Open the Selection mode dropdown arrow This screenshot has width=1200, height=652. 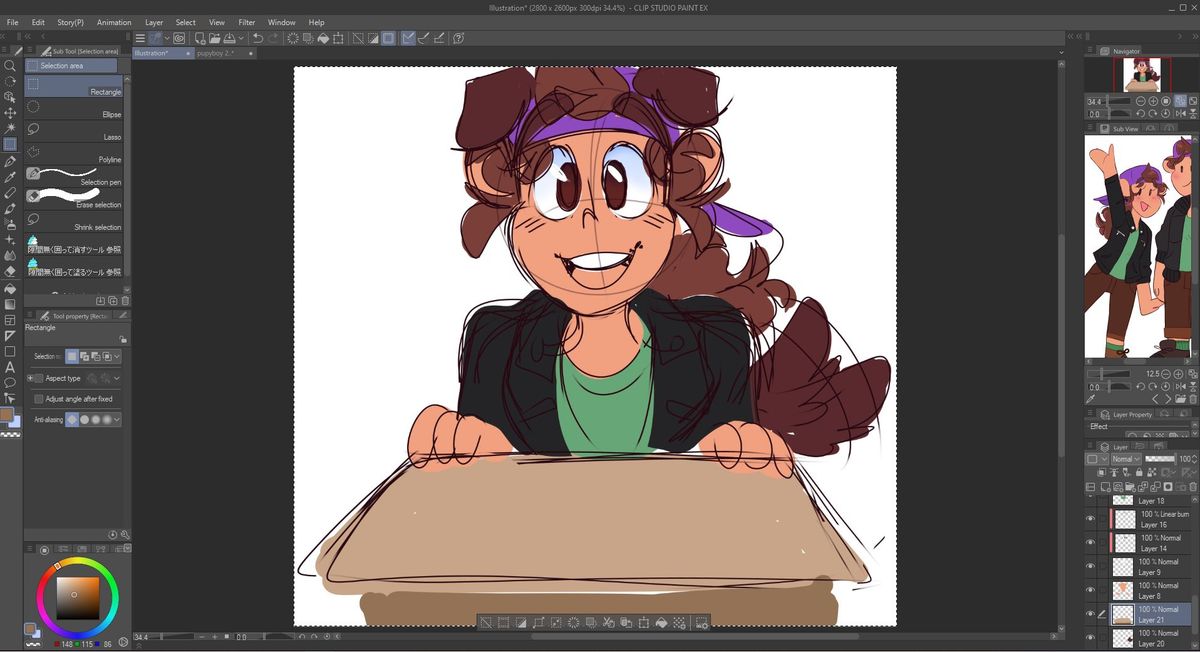point(118,356)
